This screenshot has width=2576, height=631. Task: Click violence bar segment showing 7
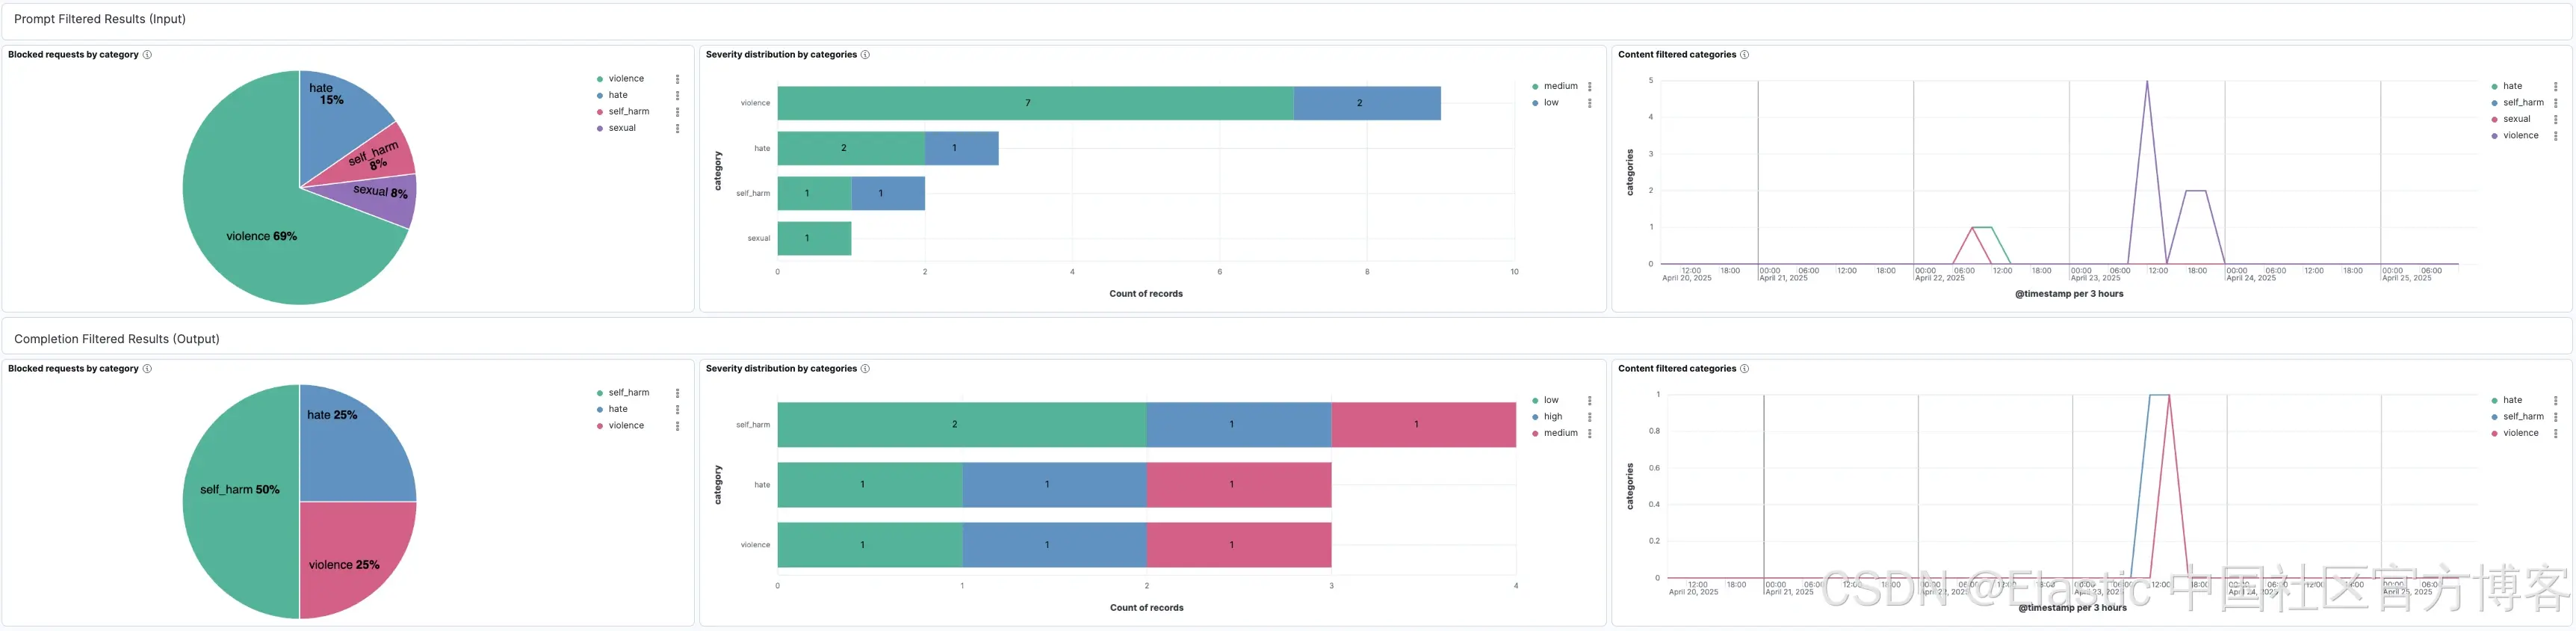click(1035, 103)
